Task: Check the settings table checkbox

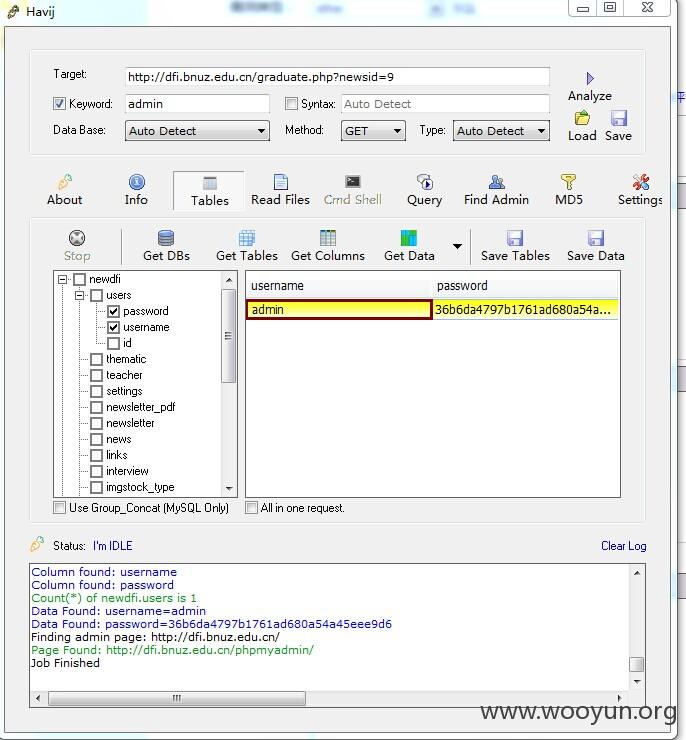Action: [96, 392]
